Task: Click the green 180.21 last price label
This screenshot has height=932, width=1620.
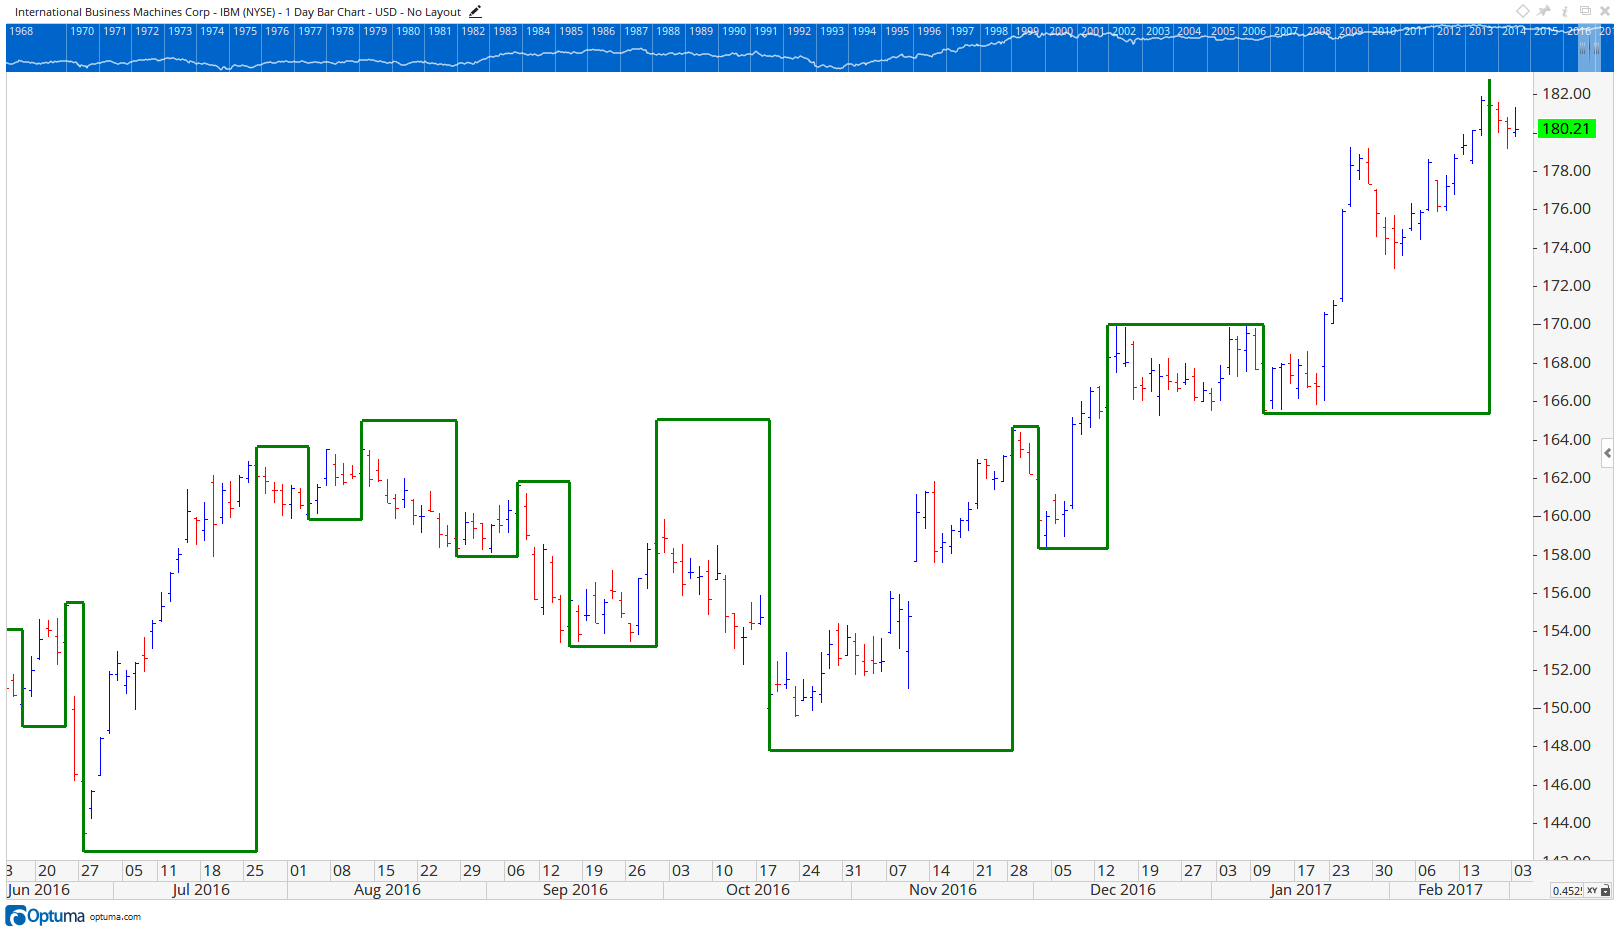Action: (x=1566, y=128)
